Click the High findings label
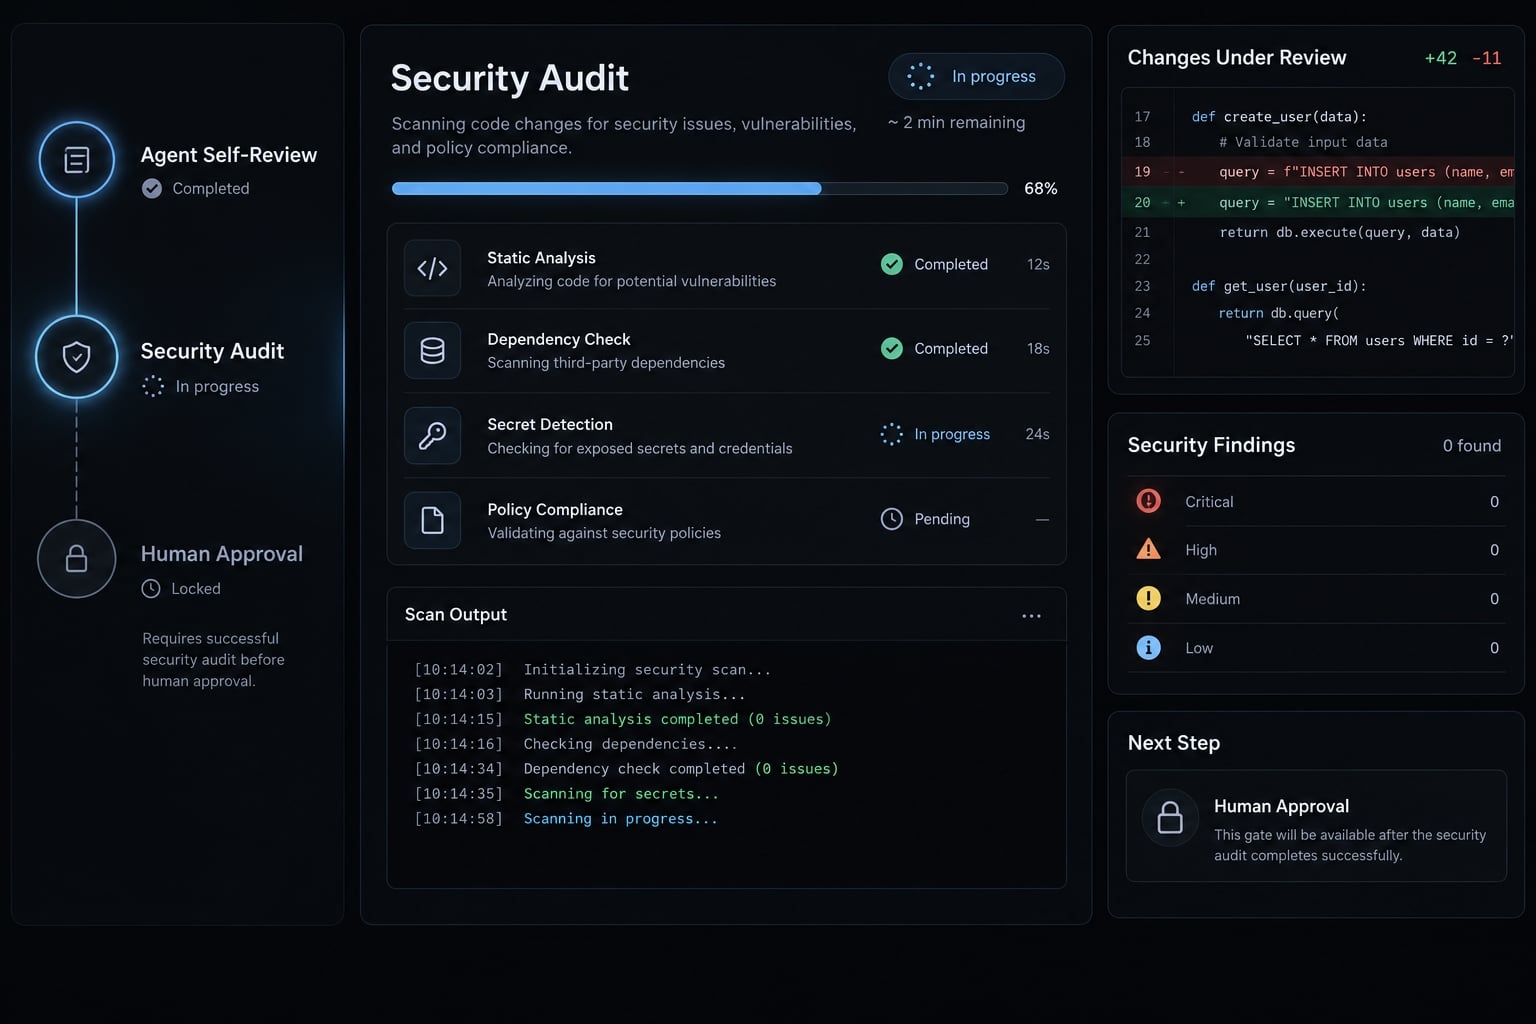The height and width of the screenshot is (1024, 1536). pyautogui.click(x=1201, y=550)
